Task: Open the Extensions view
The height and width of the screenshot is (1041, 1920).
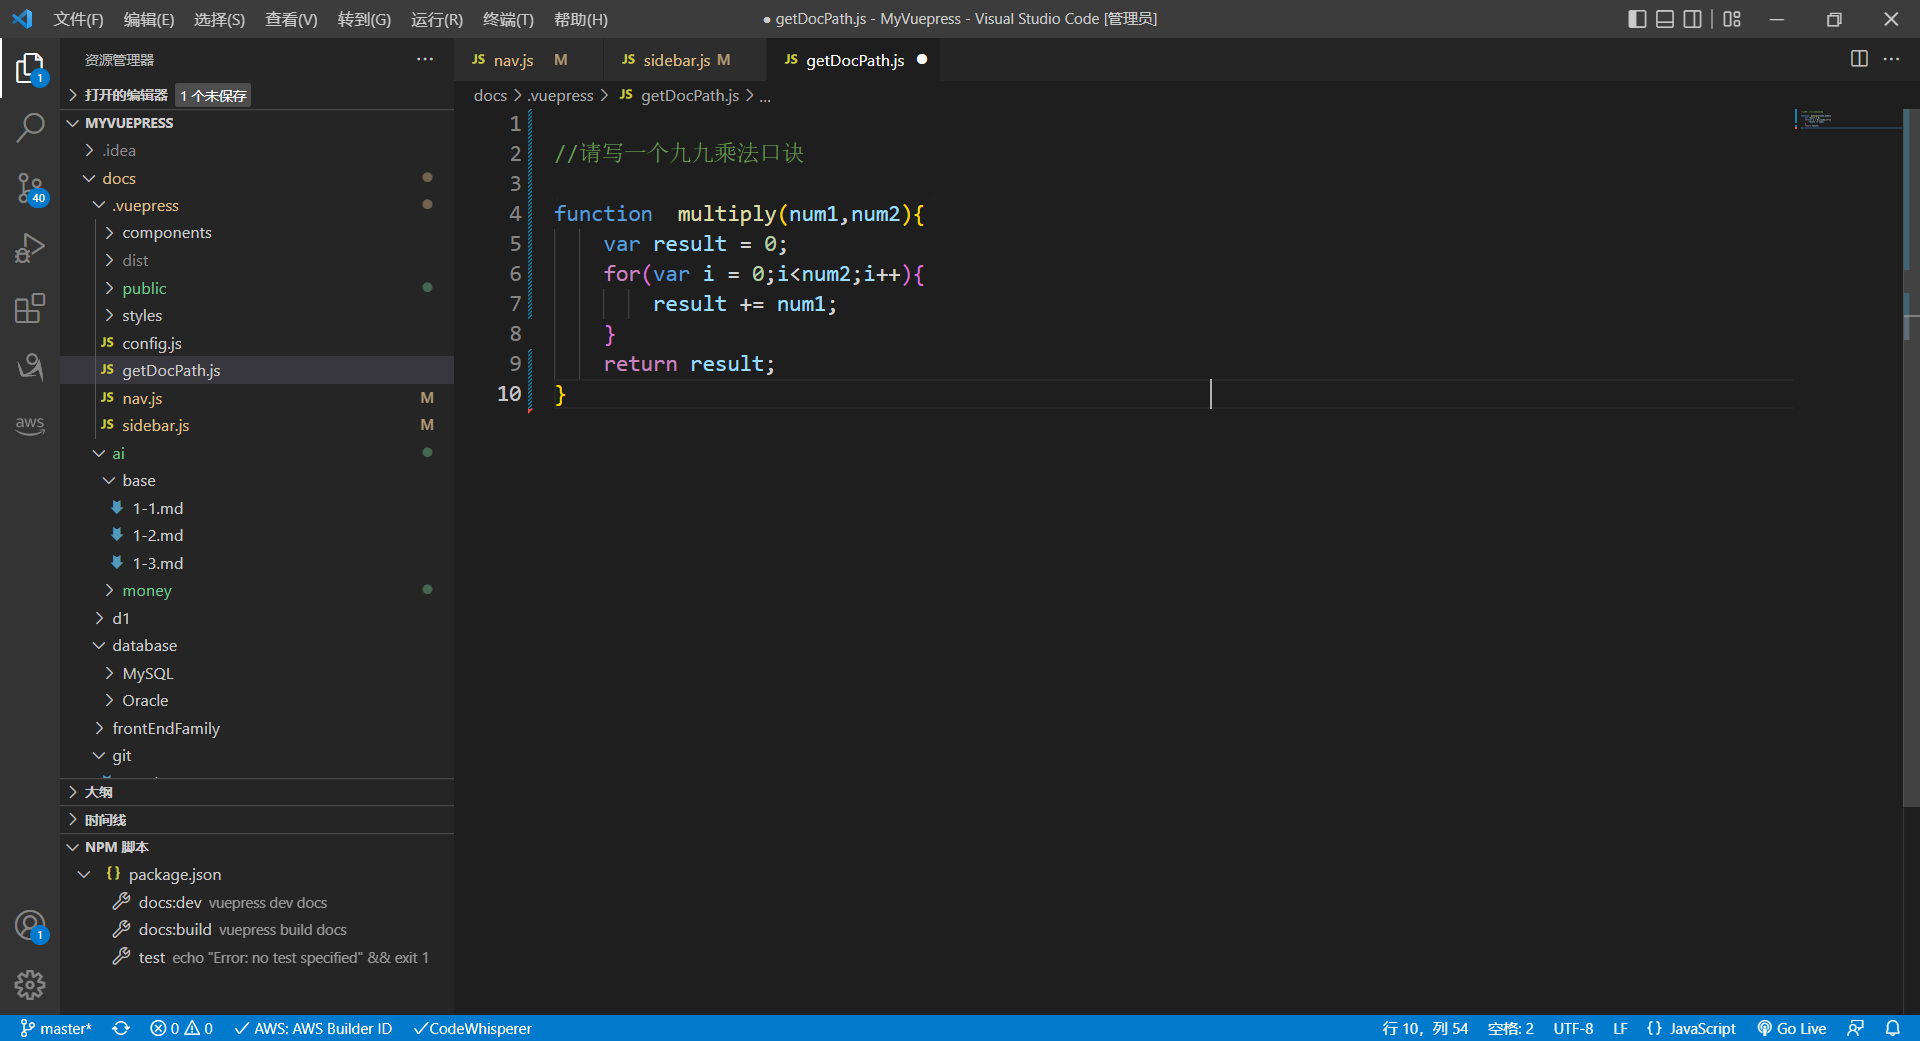Action: point(30,308)
